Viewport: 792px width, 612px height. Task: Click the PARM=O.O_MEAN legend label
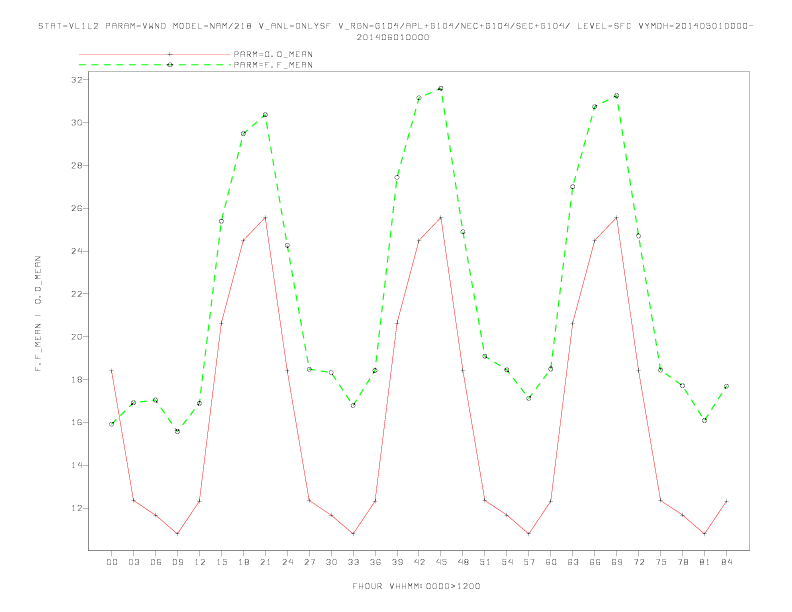pos(273,54)
